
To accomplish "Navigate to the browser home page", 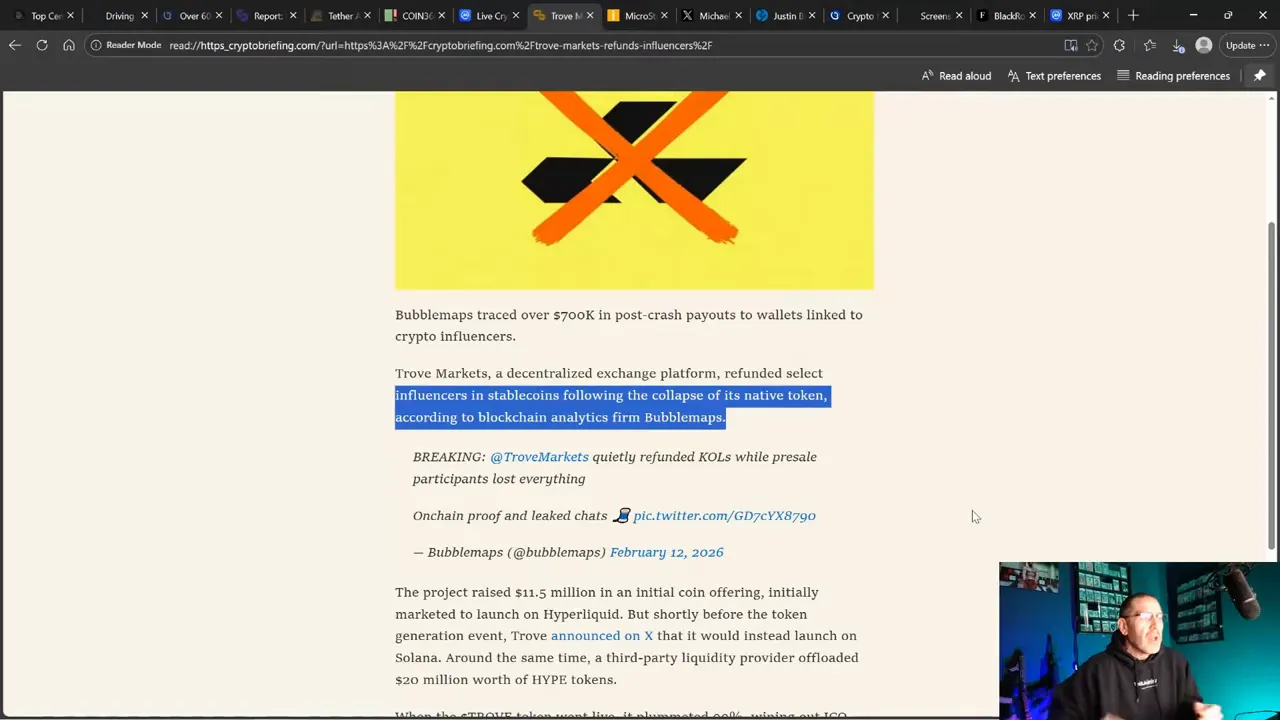I will click(67, 45).
